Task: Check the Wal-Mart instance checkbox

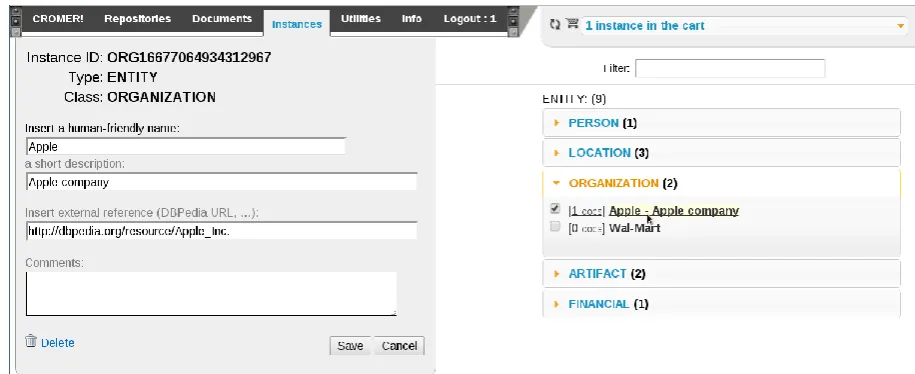Action: coord(555,227)
